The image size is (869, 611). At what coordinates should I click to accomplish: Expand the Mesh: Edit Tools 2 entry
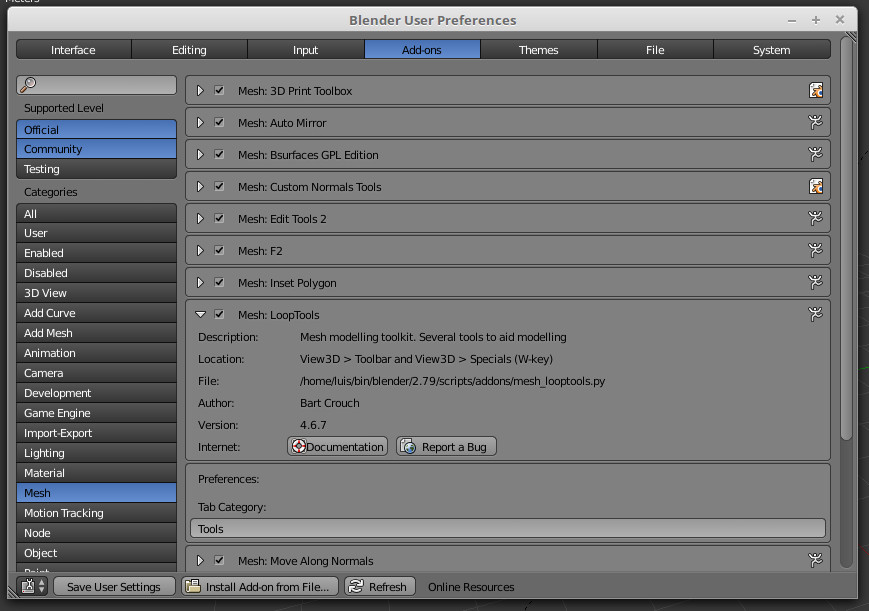click(x=200, y=219)
